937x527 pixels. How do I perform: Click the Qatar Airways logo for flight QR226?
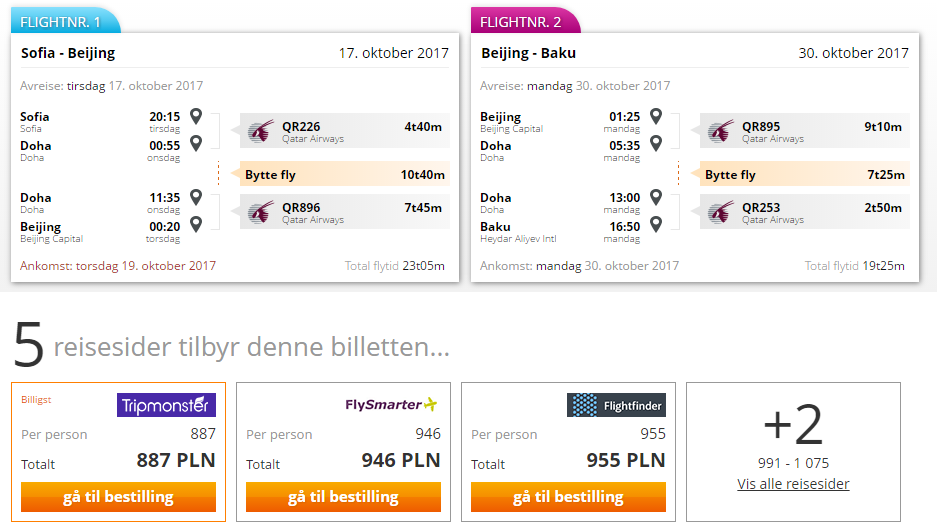click(x=261, y=131)
